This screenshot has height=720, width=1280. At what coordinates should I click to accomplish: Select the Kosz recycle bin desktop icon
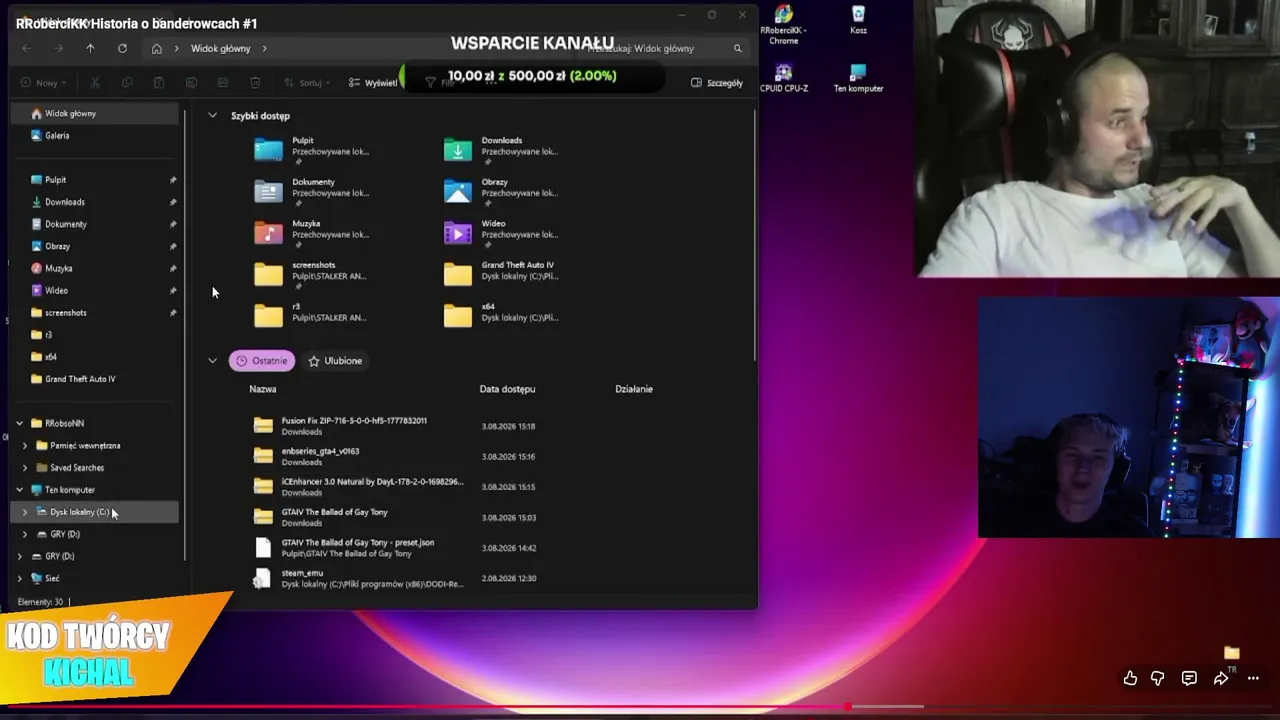(x=858, y=20)
